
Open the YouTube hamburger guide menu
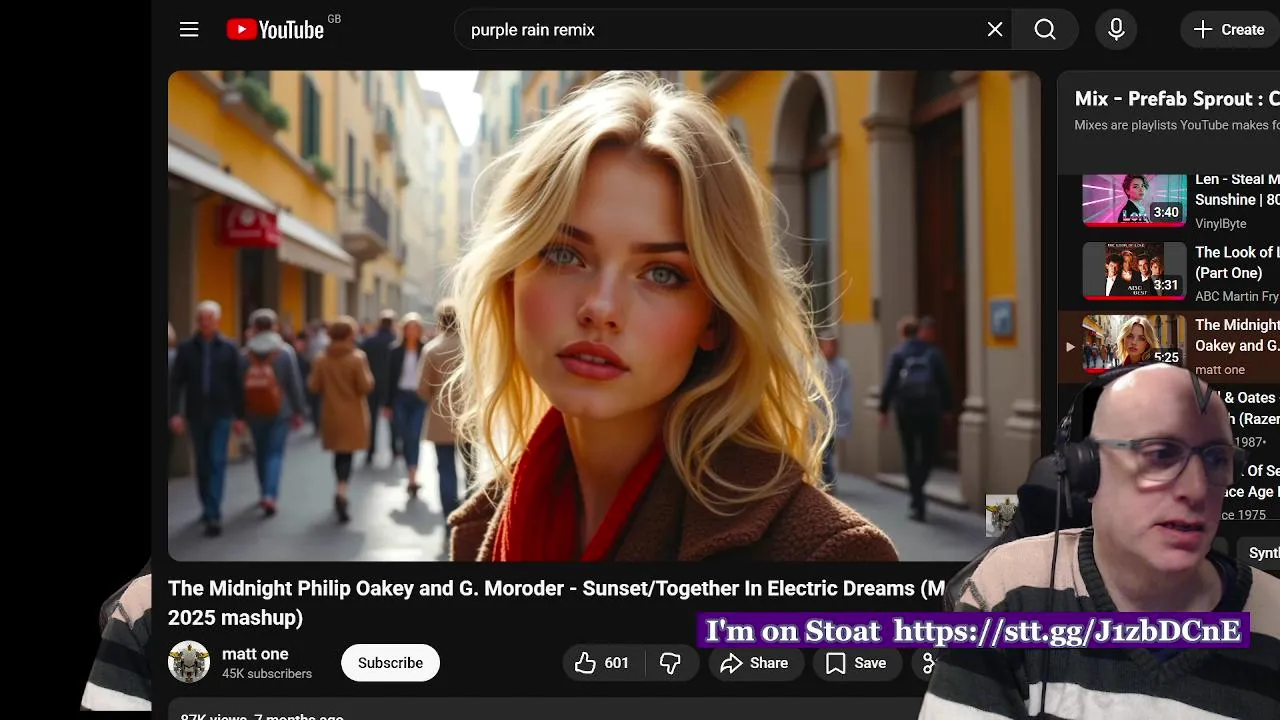coord(189,30)
